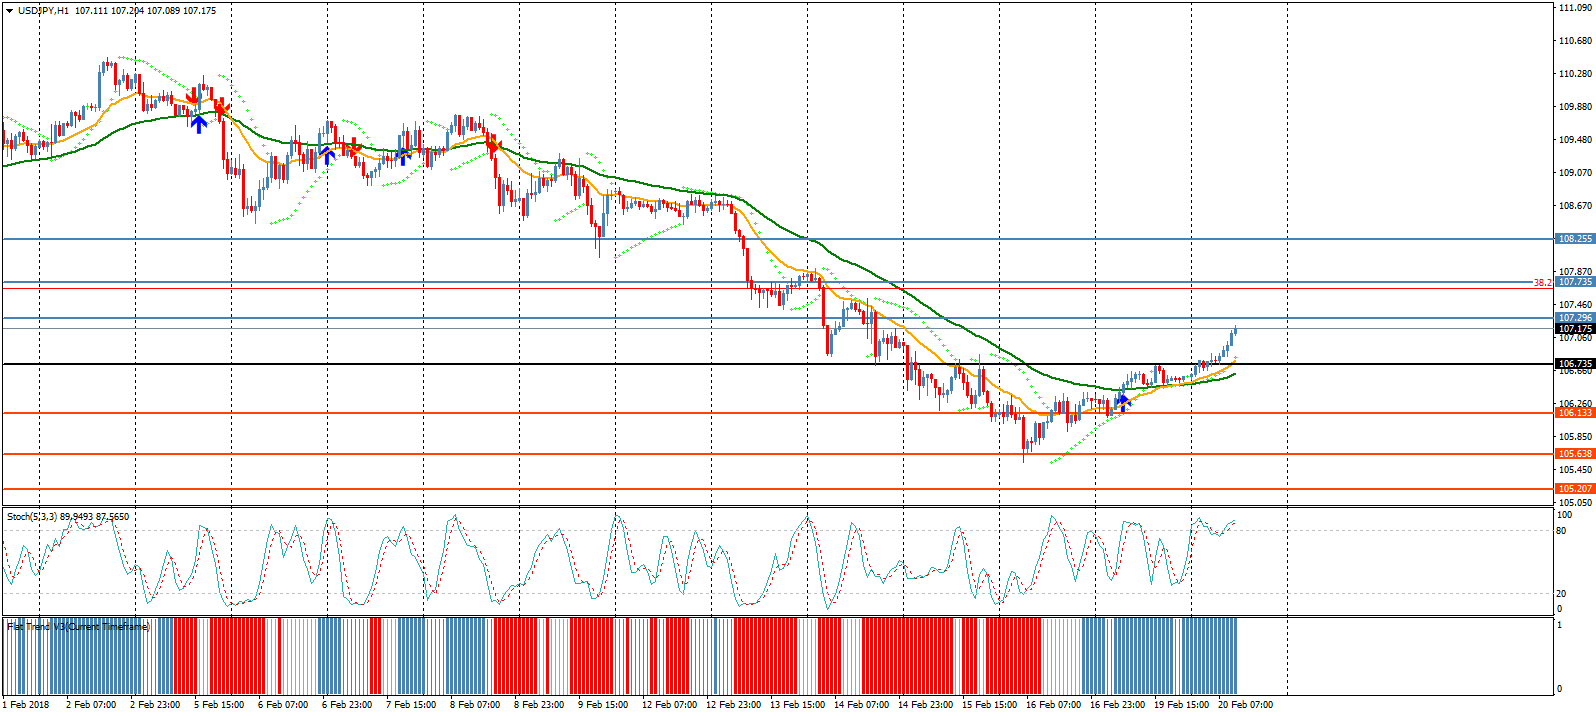The height and width of the screenshot is (716, 1596).
Task: Click the red sell arrow near 8 Feb 23:00
Action: click(492, 145)
